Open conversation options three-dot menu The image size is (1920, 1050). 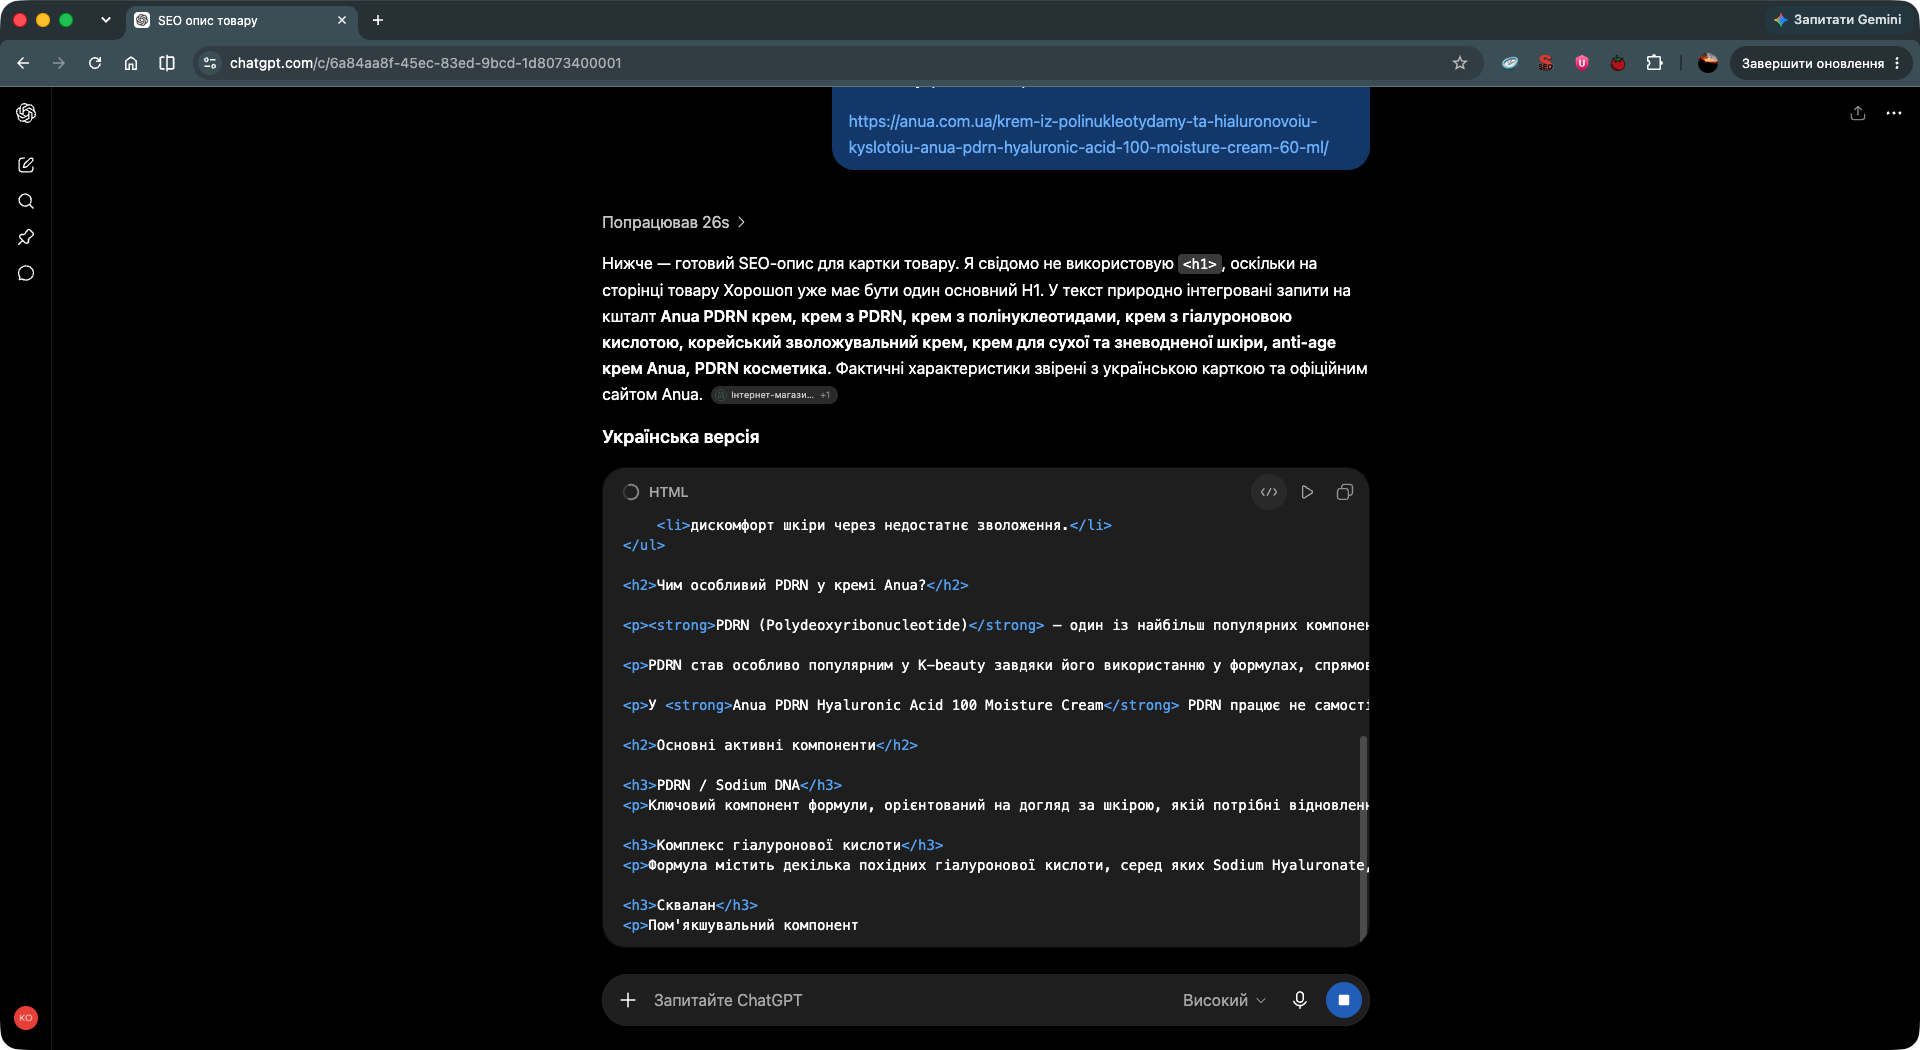click(1894, 113)
